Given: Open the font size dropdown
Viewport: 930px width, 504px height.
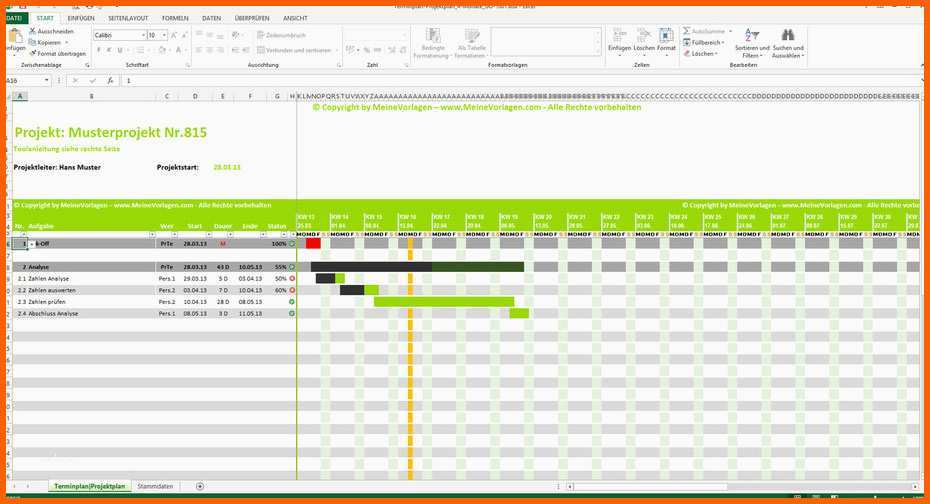Looking at the screenshot, I should [x=164, y=35].
